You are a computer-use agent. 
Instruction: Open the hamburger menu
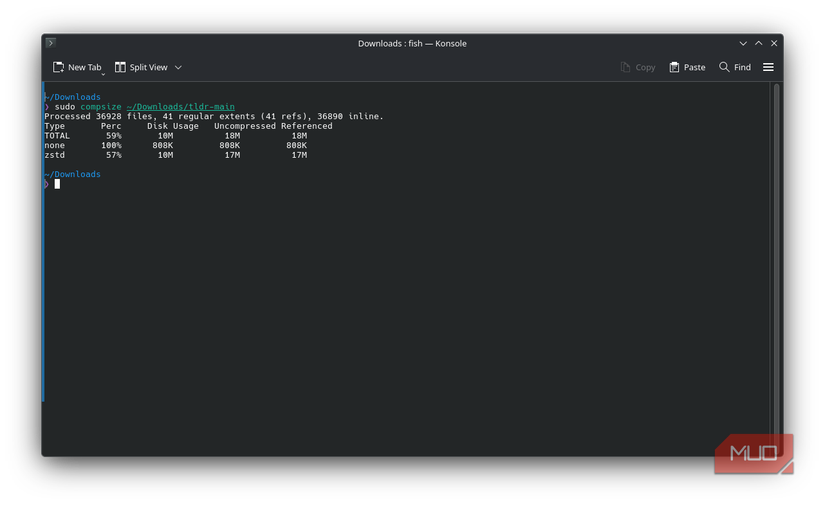[x=768, y=67]
